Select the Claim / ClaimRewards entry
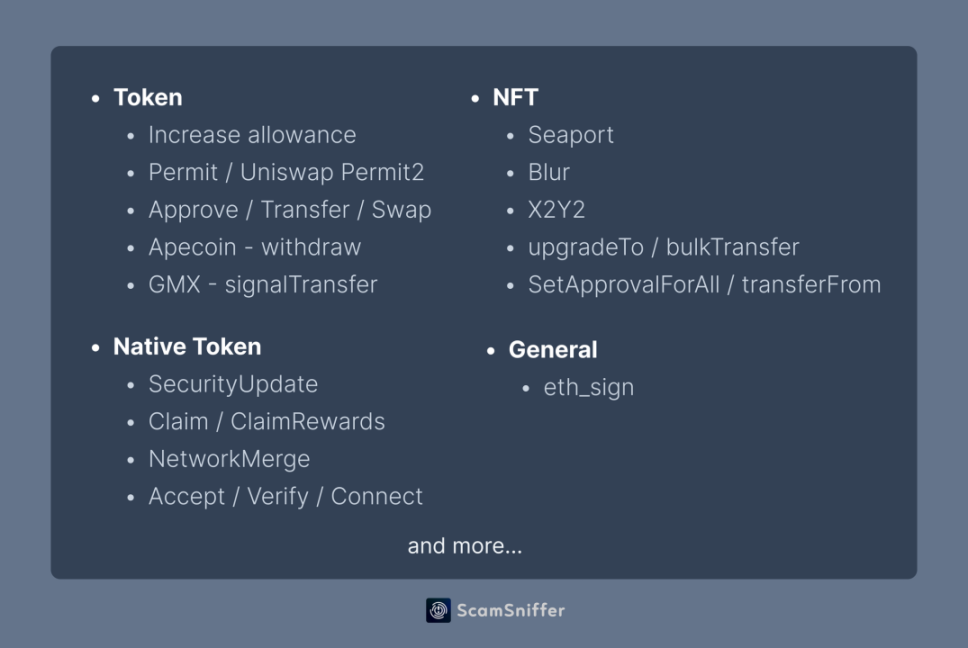This screenshot has height=648, width=968. pos(267,422)
